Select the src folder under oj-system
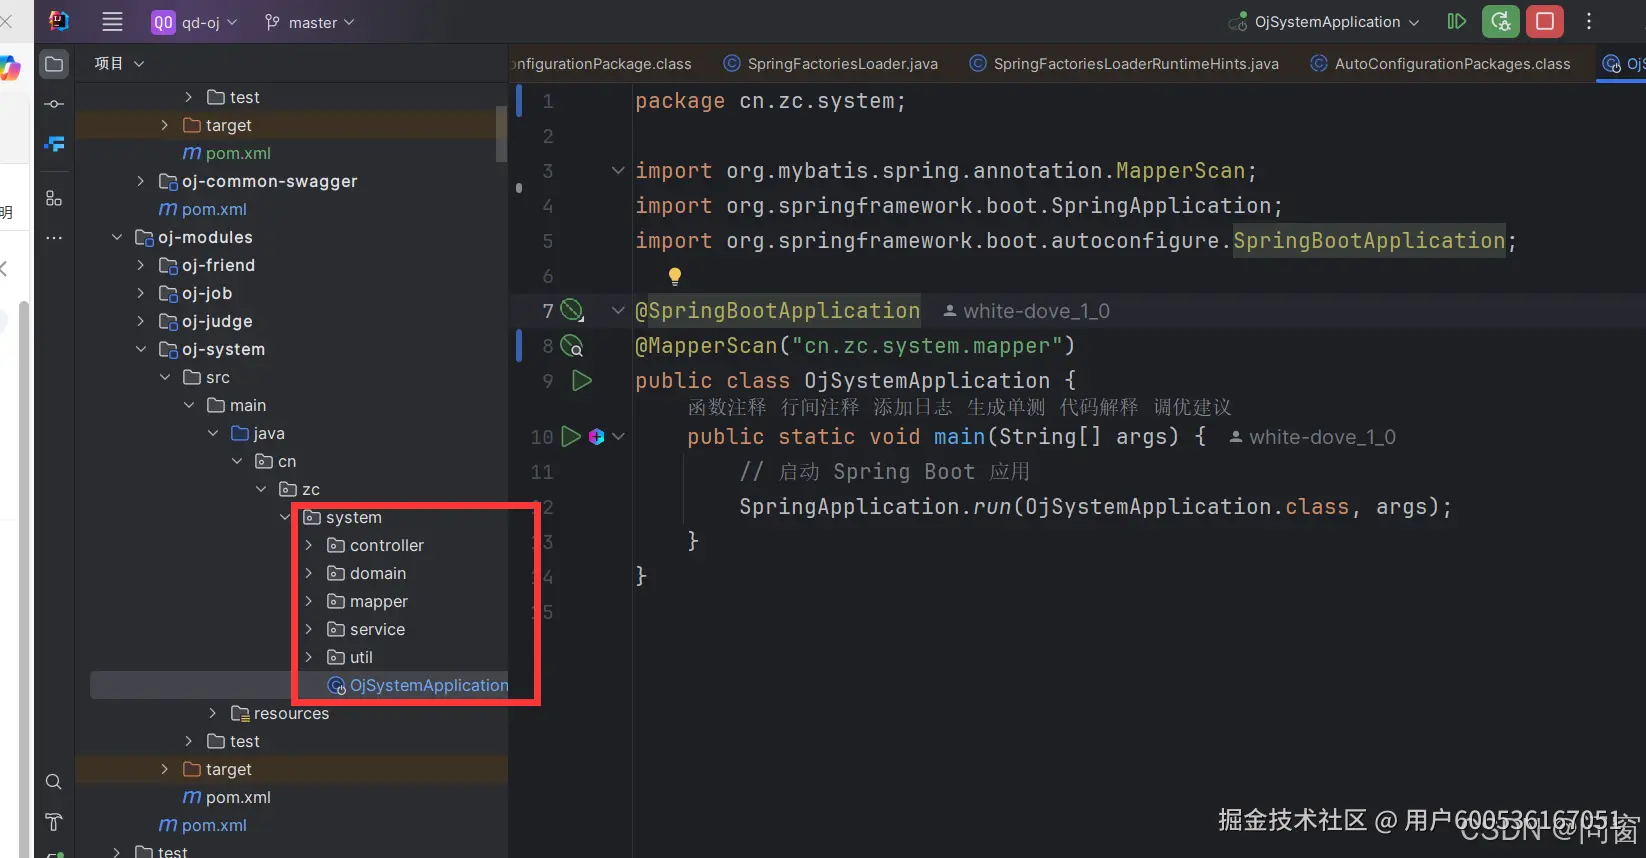This screenshot has height=858, width=1646. (x=207, y=377)
